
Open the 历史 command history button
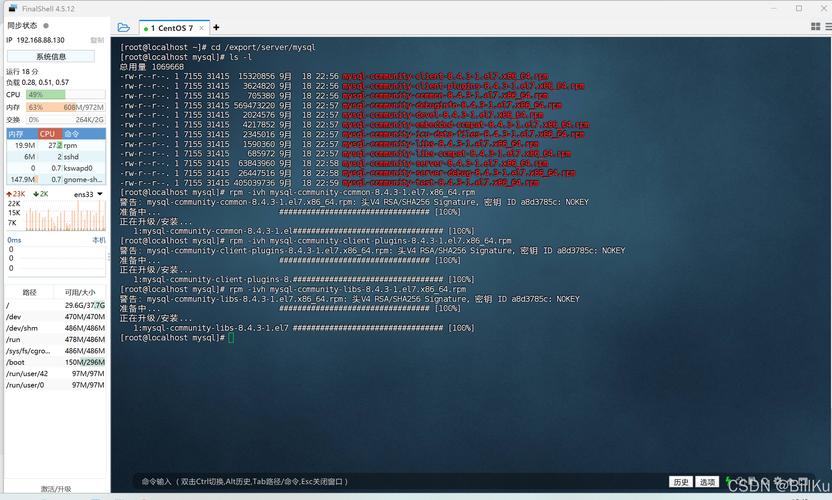coord(681,481)
